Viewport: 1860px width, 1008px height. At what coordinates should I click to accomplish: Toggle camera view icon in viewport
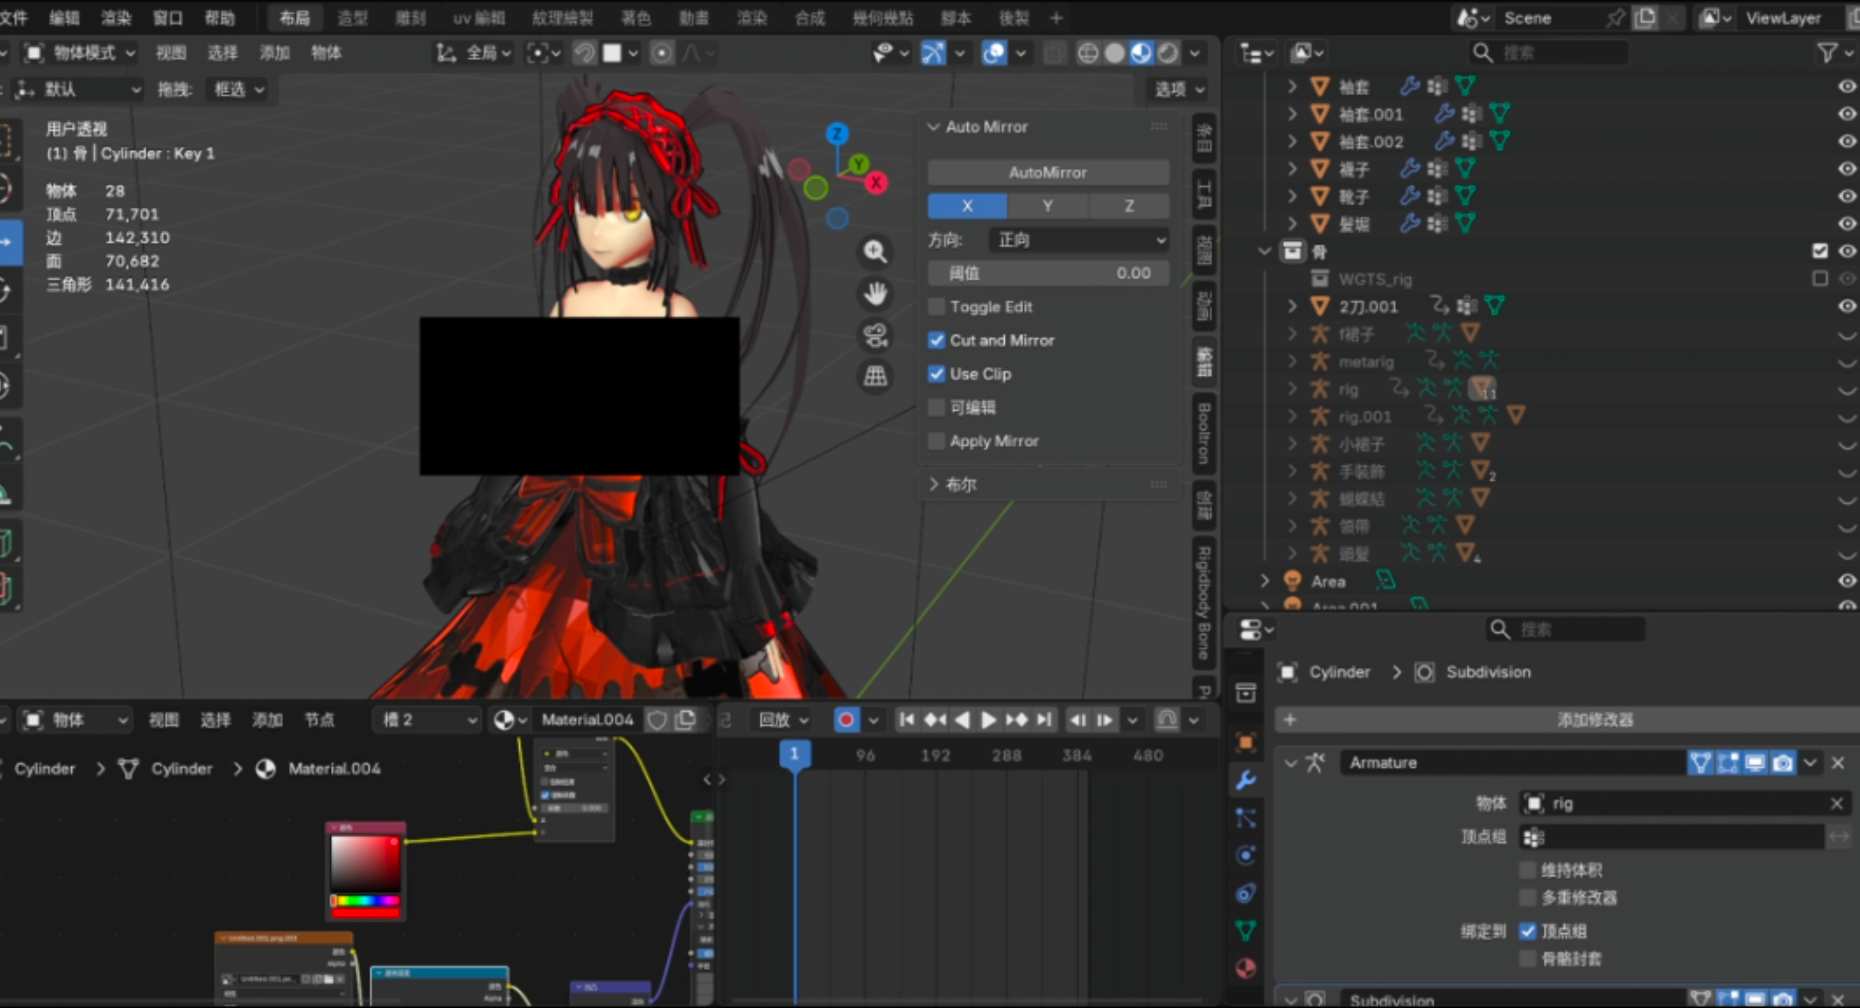pyautogui.click(x=875, y=335)
